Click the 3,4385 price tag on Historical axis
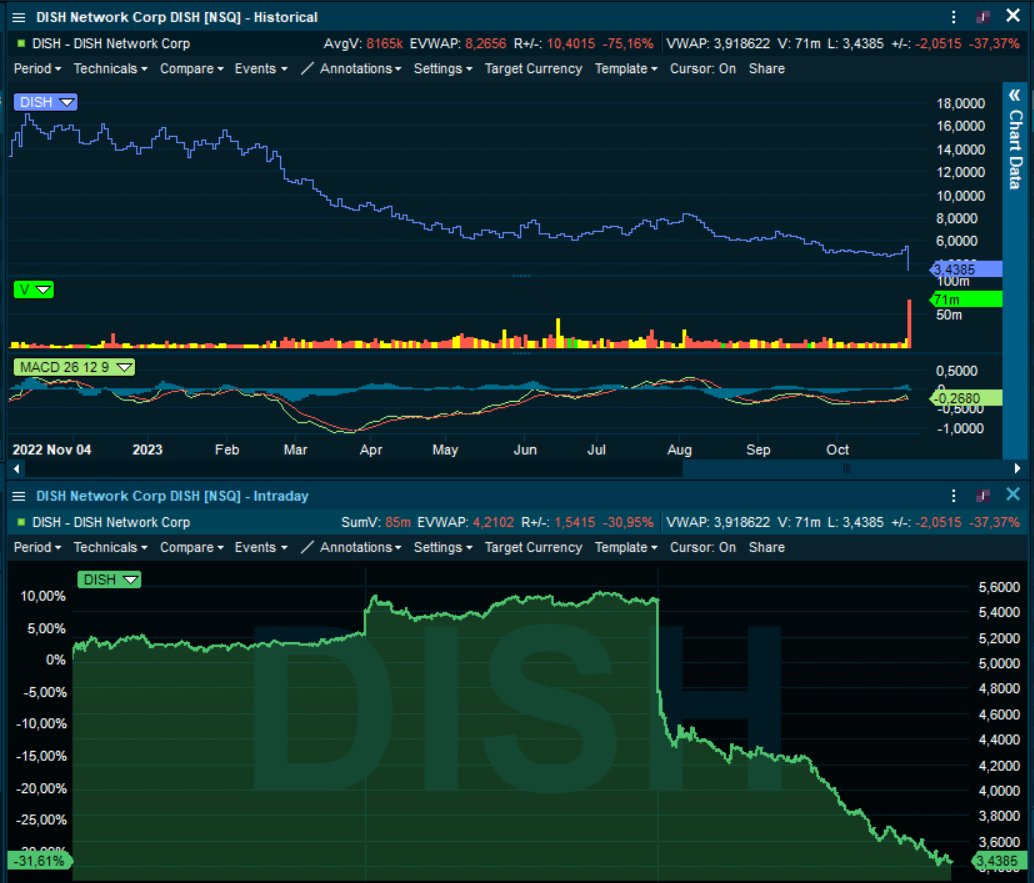1034x883 pixels. pos(966,269)
